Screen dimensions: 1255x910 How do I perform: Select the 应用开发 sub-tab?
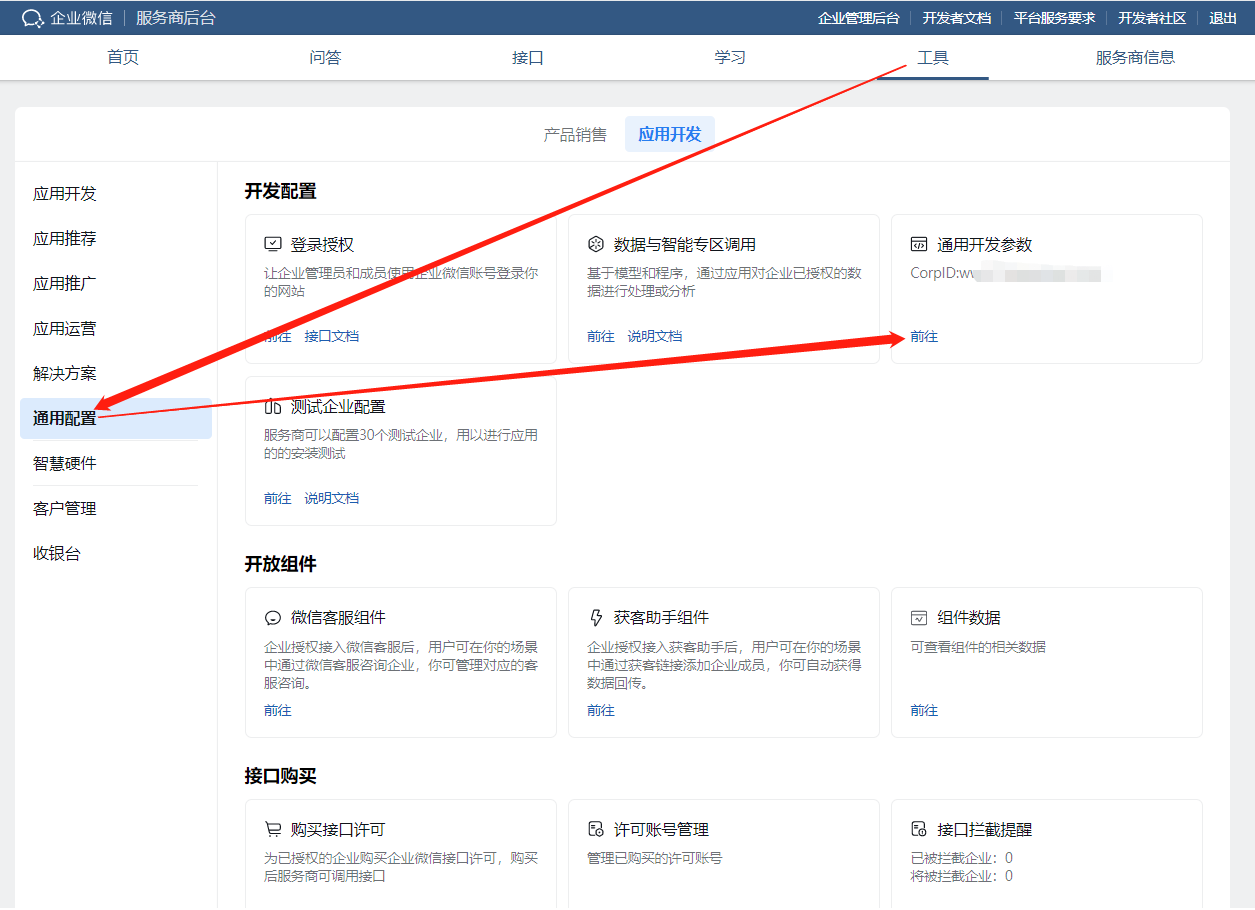pyautogui.click(x=670, y=134)
